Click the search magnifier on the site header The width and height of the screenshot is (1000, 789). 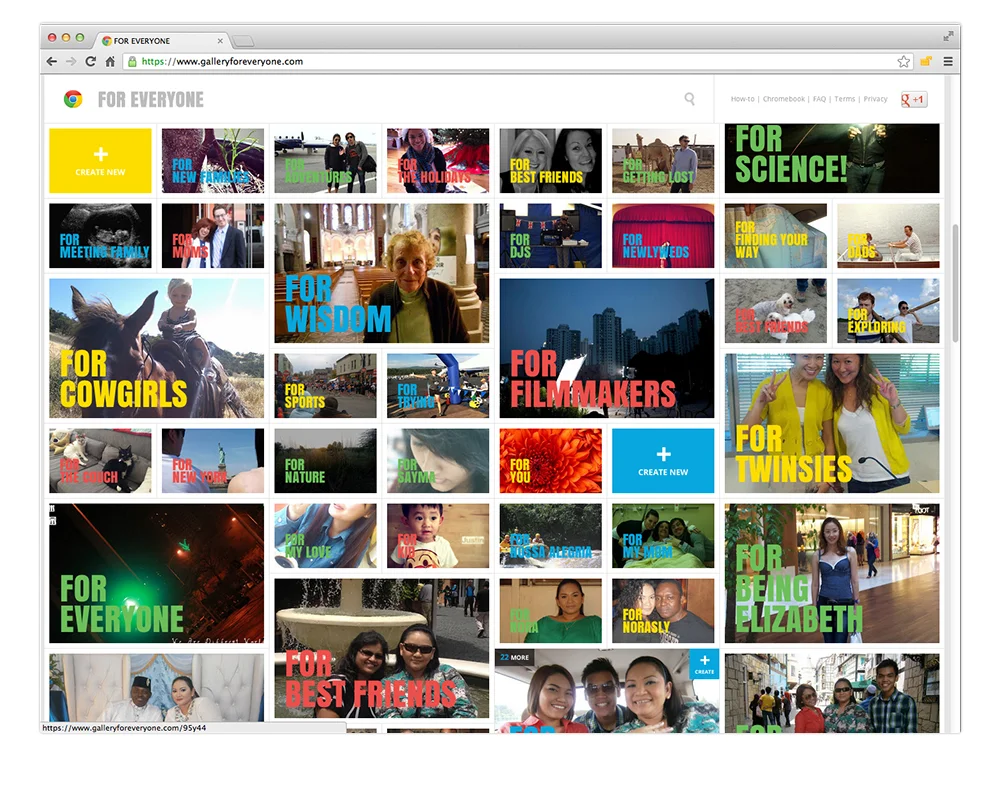click(x=689, y=99)
